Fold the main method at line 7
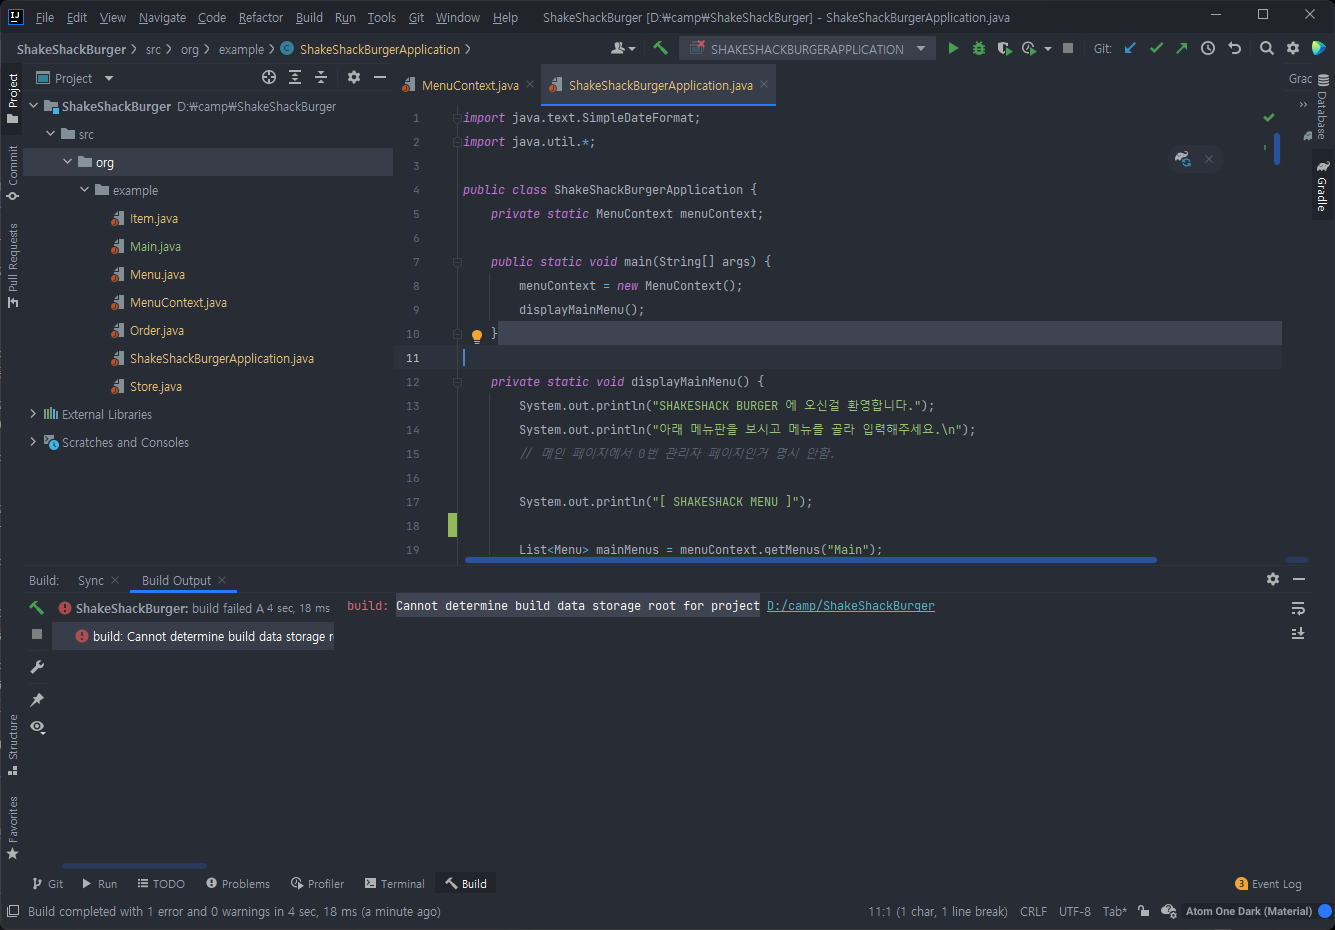Image resolution: width=1335 pixels, height=930 pixels. (457, 262)
